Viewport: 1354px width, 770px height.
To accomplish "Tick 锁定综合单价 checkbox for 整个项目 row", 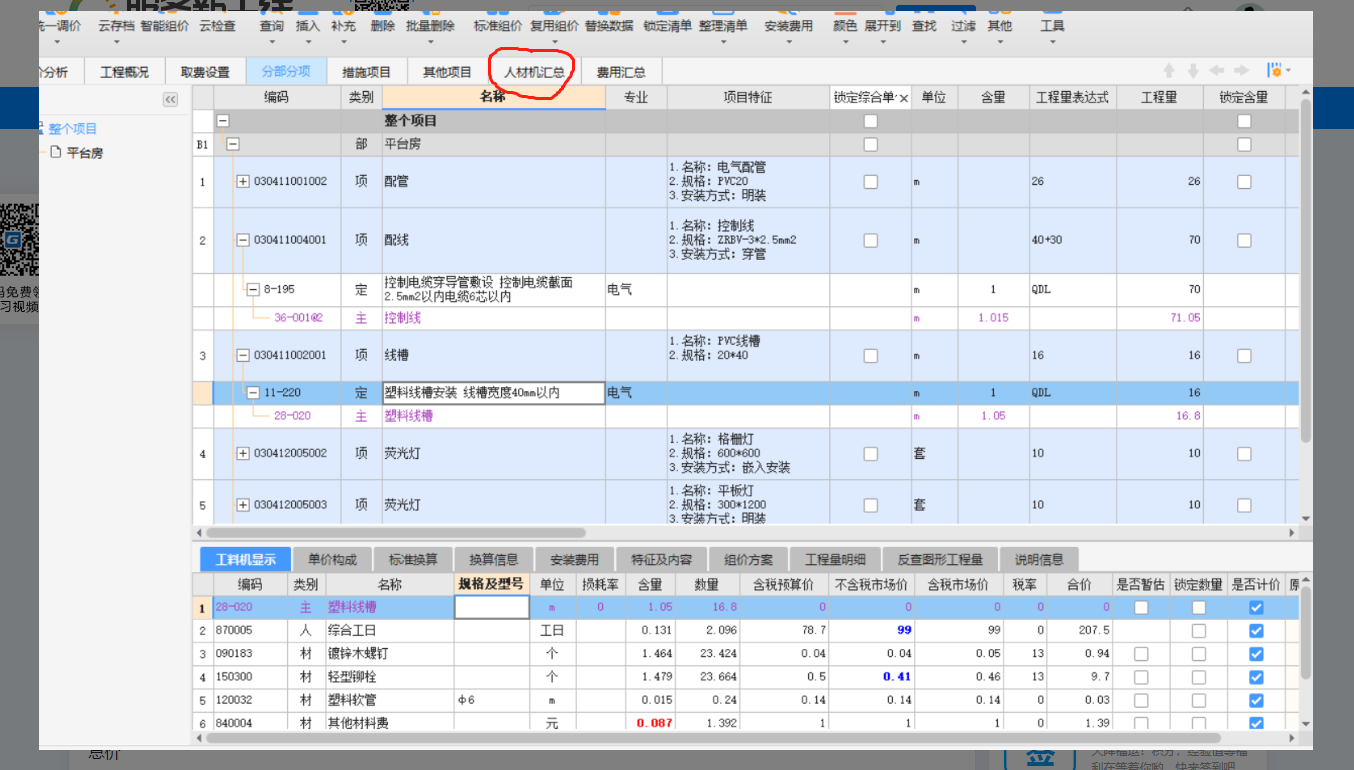I will [x=871, y=121].
